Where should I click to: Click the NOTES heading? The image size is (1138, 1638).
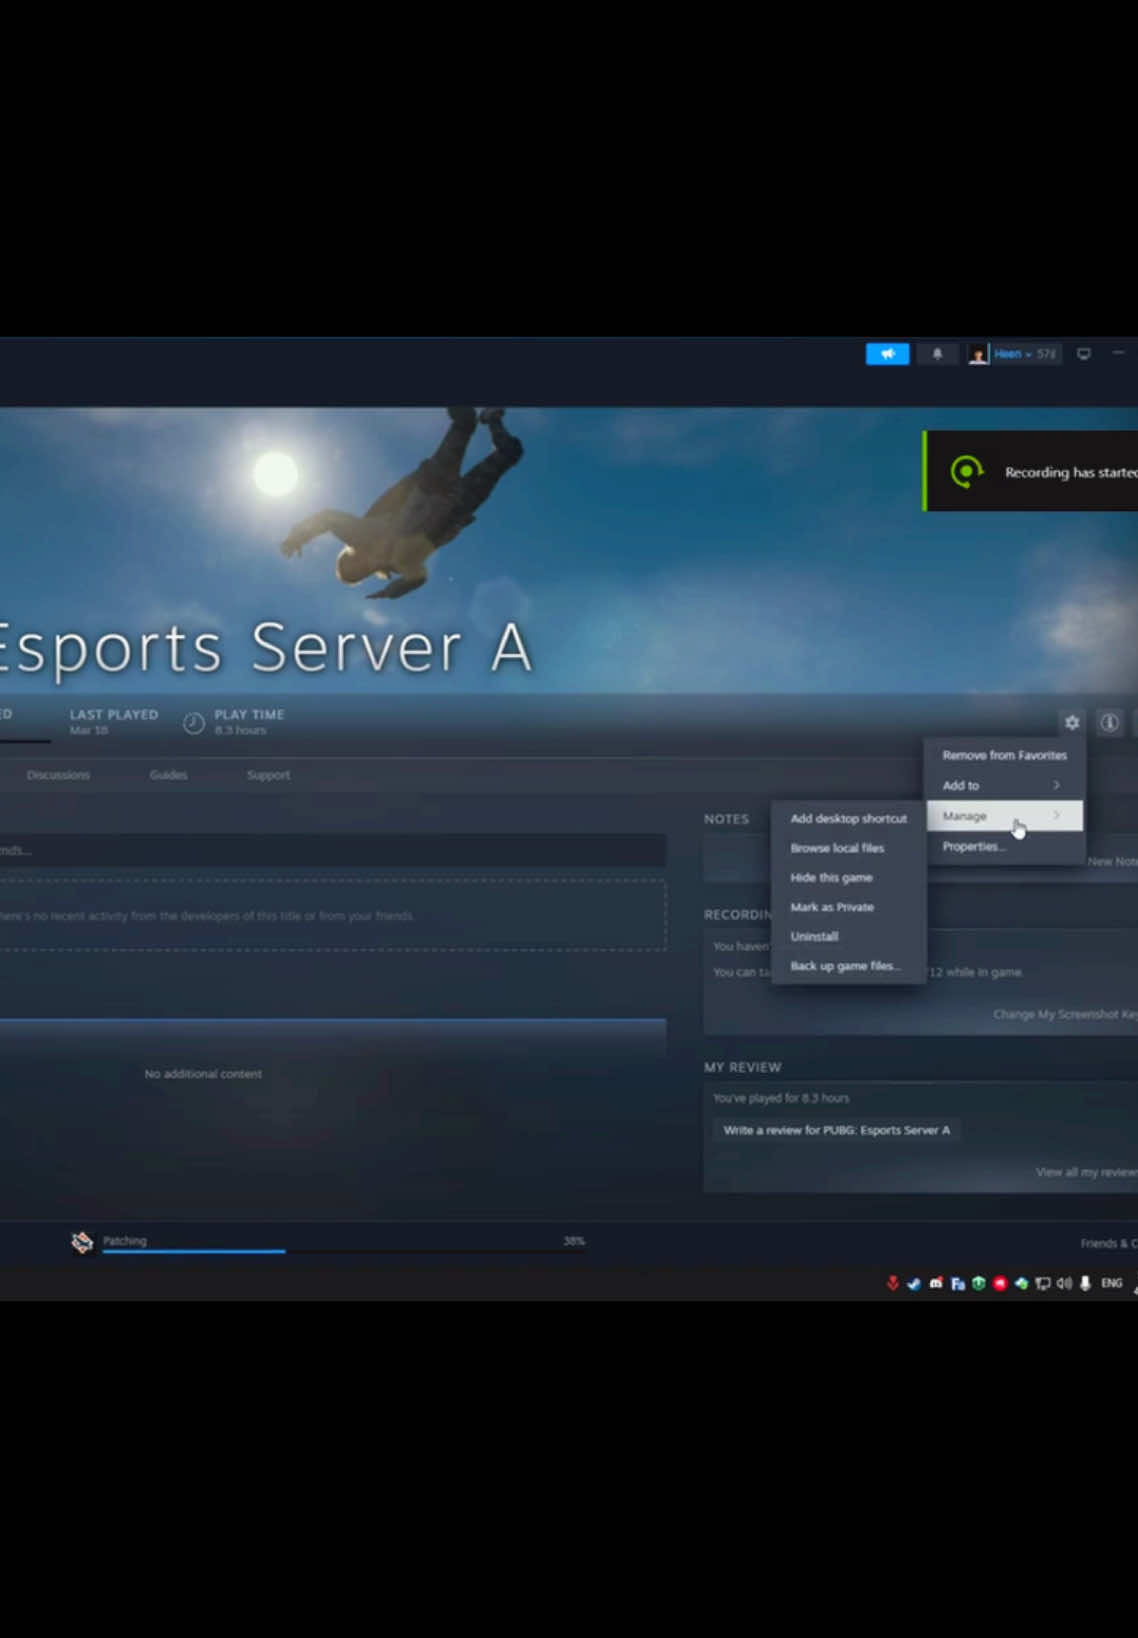click(726, 819)
